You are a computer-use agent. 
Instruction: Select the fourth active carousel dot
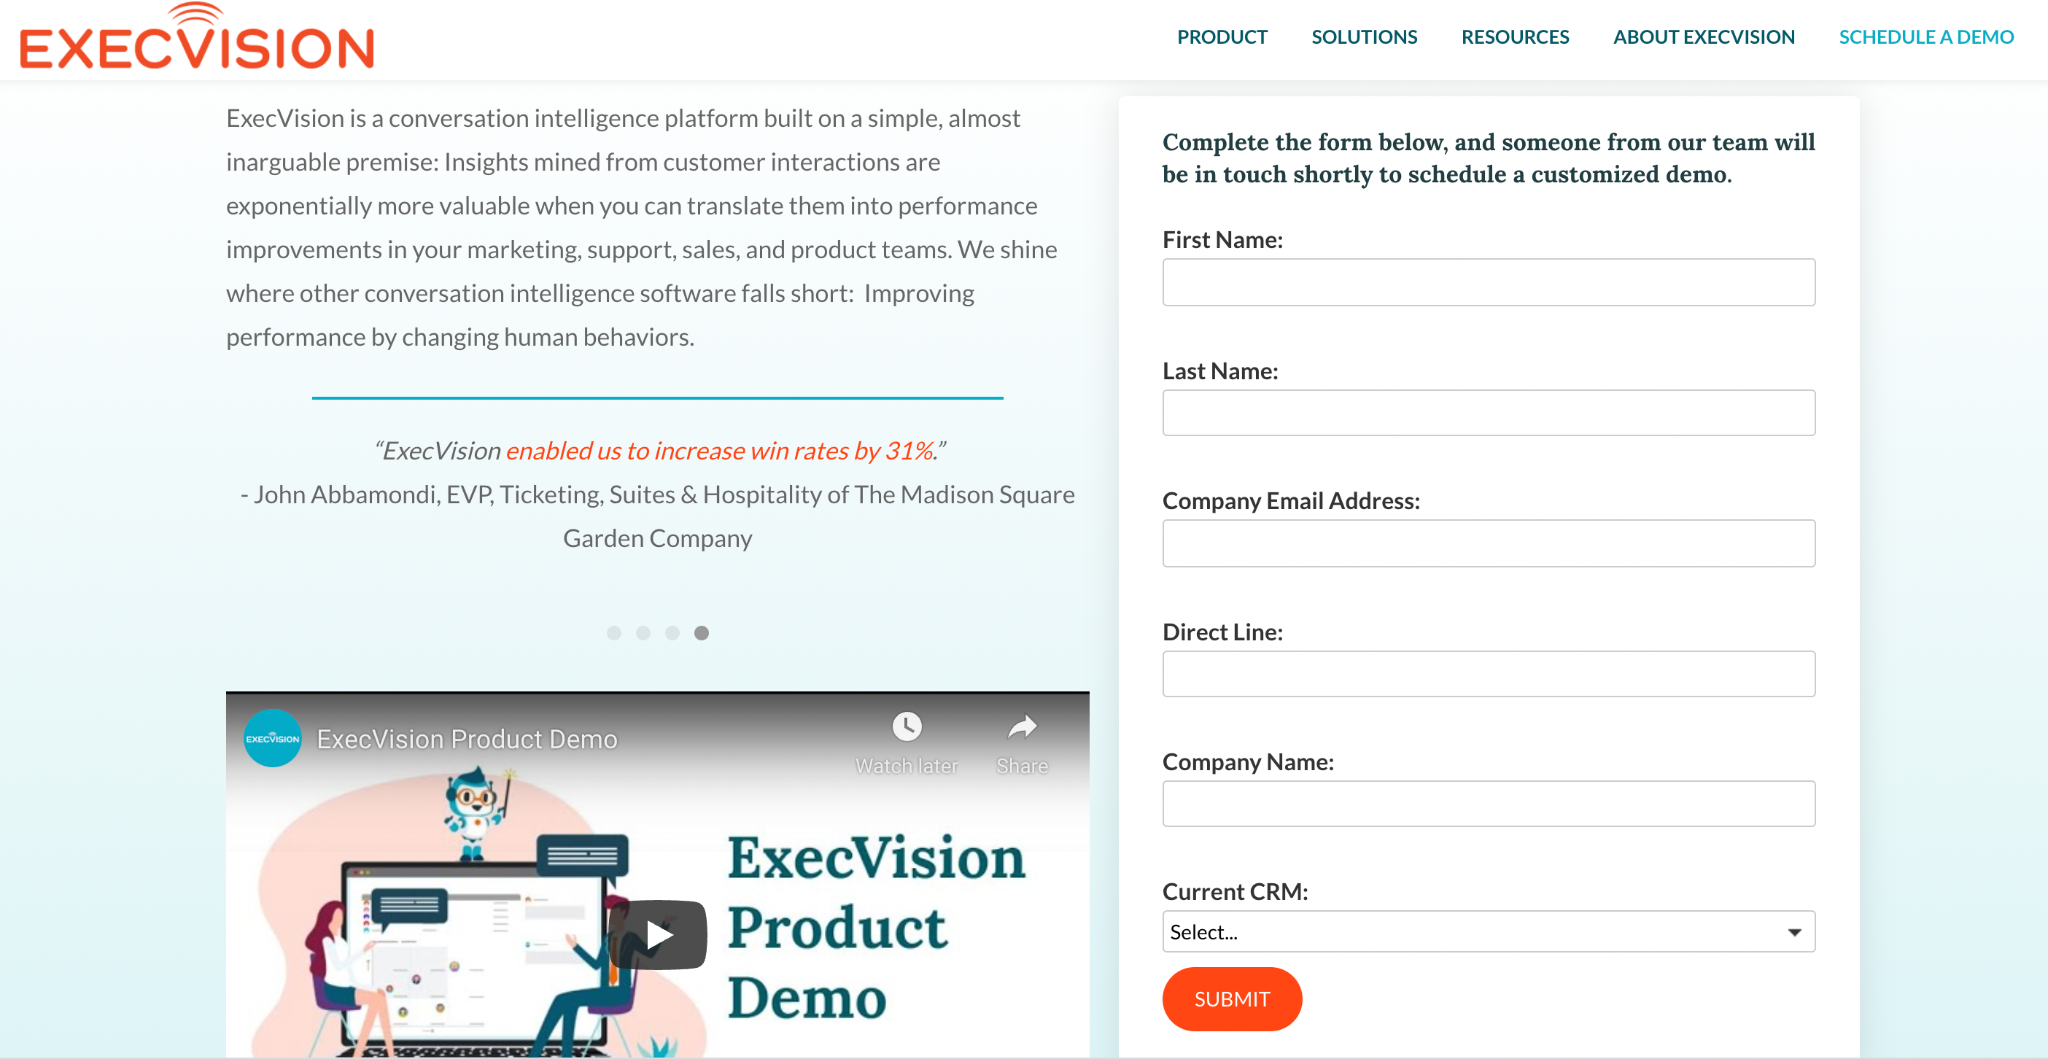(x=702, y=633)
